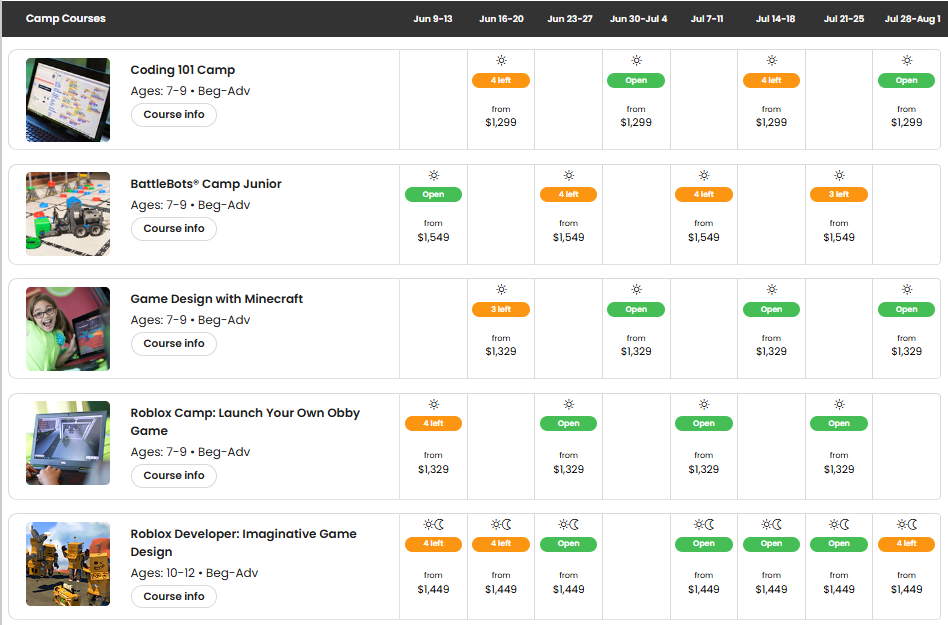Click sun icon for Minecraft Jun 30-Jul 4
Image resolution: width=948 pixels, height=625 pixels.
coord(636,290)
